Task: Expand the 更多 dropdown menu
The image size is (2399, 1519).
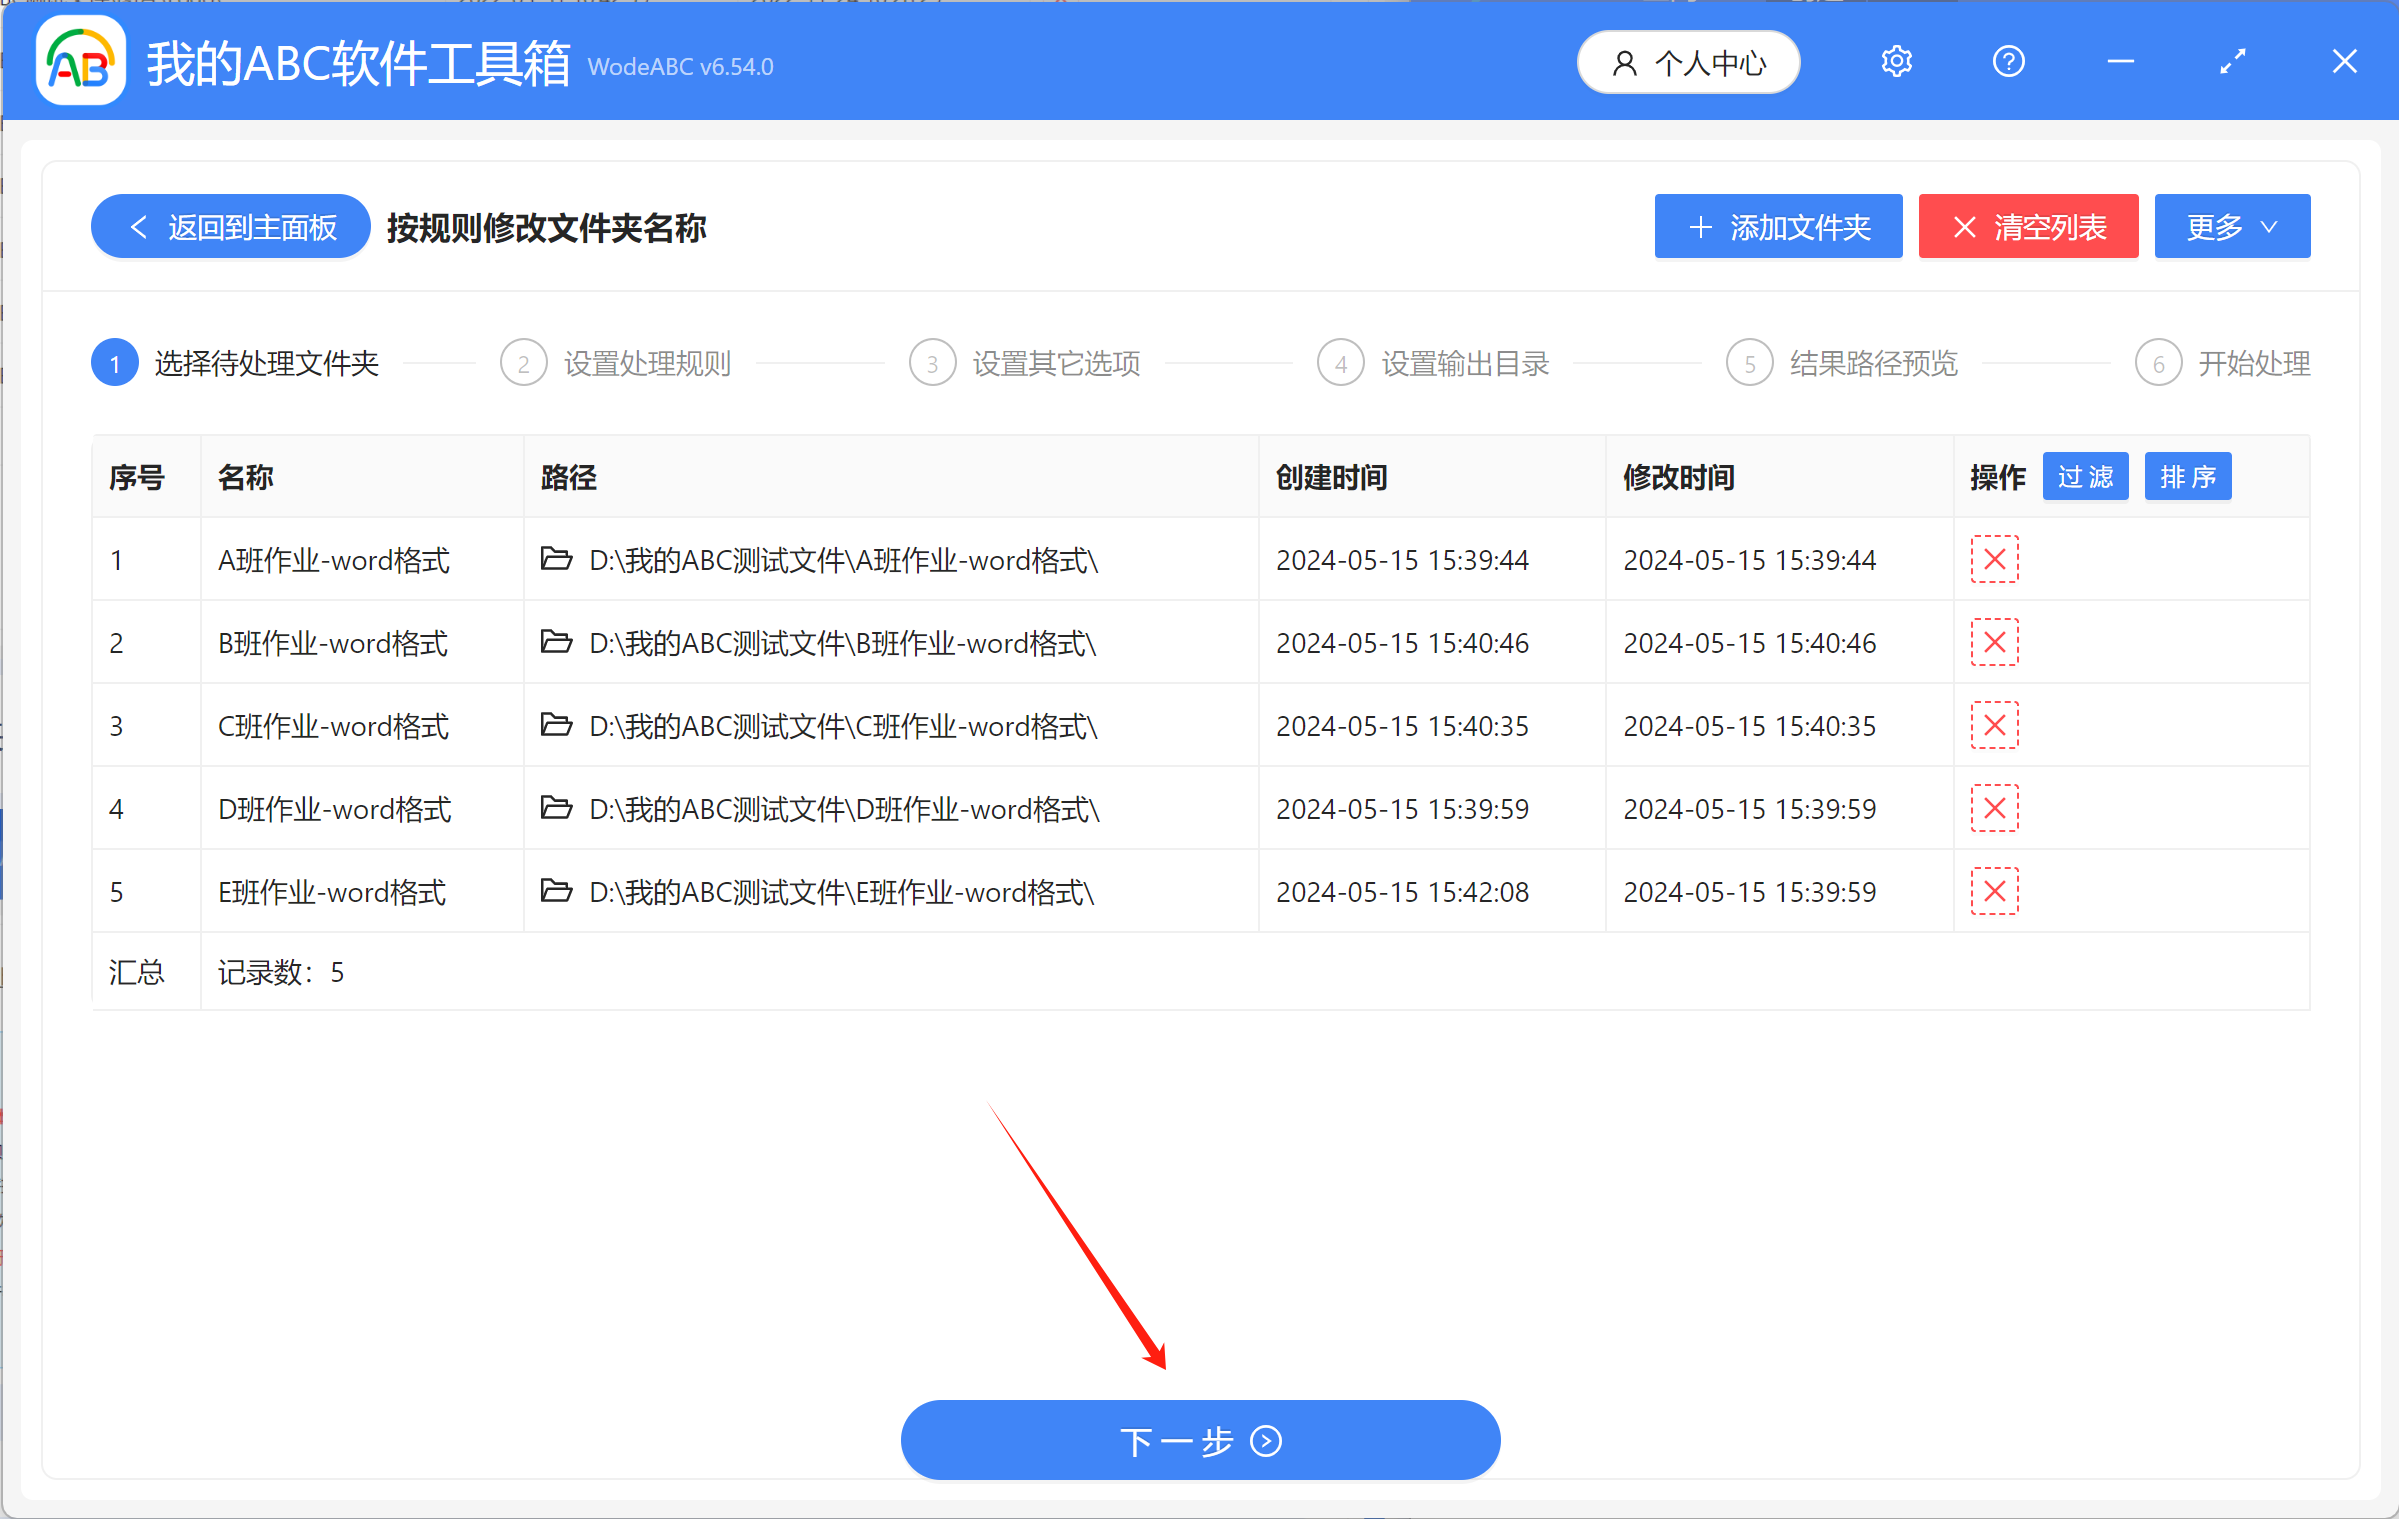Action: (x=2231, y=226)
